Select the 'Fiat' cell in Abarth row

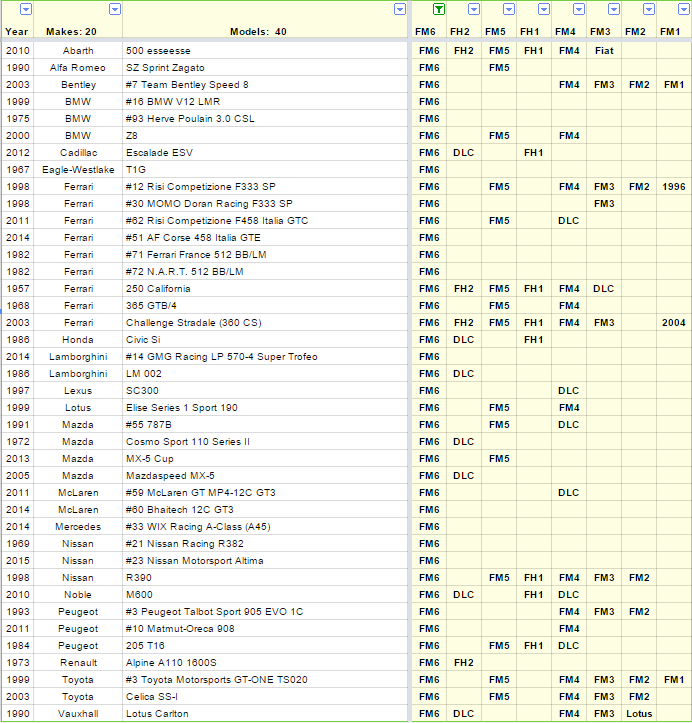coord(604,51)
